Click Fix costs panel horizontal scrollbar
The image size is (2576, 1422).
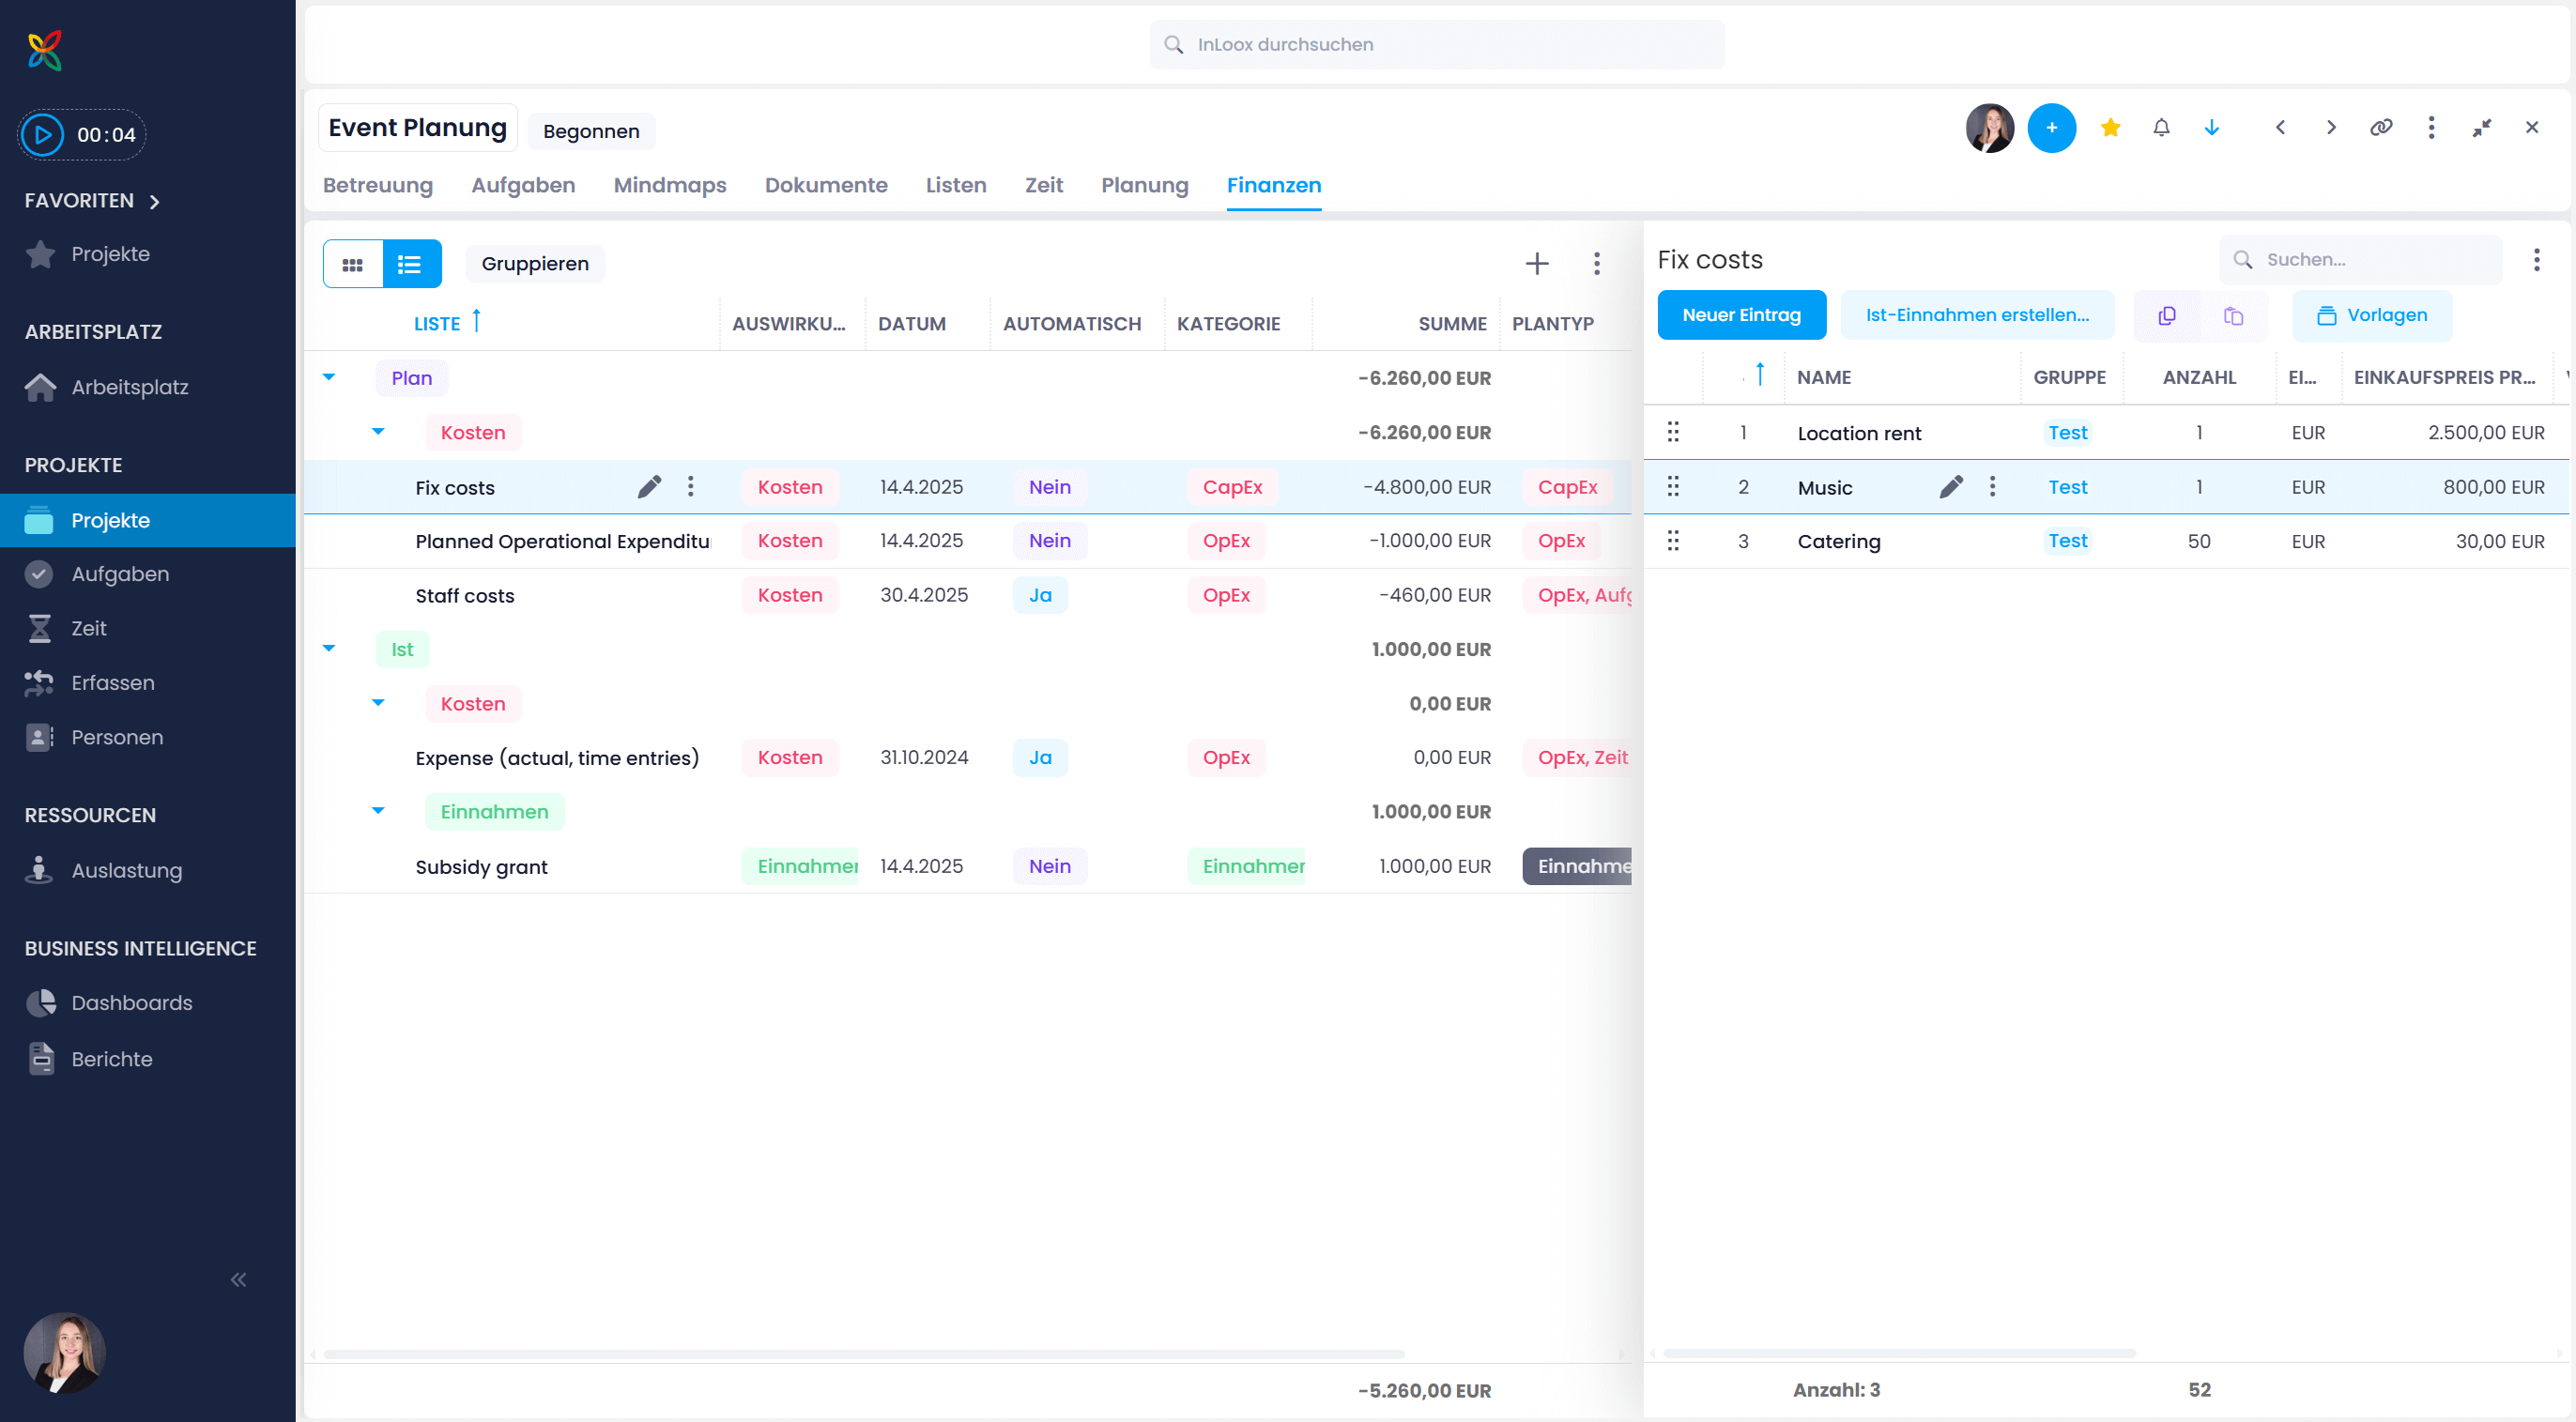click(1899, 1354)
